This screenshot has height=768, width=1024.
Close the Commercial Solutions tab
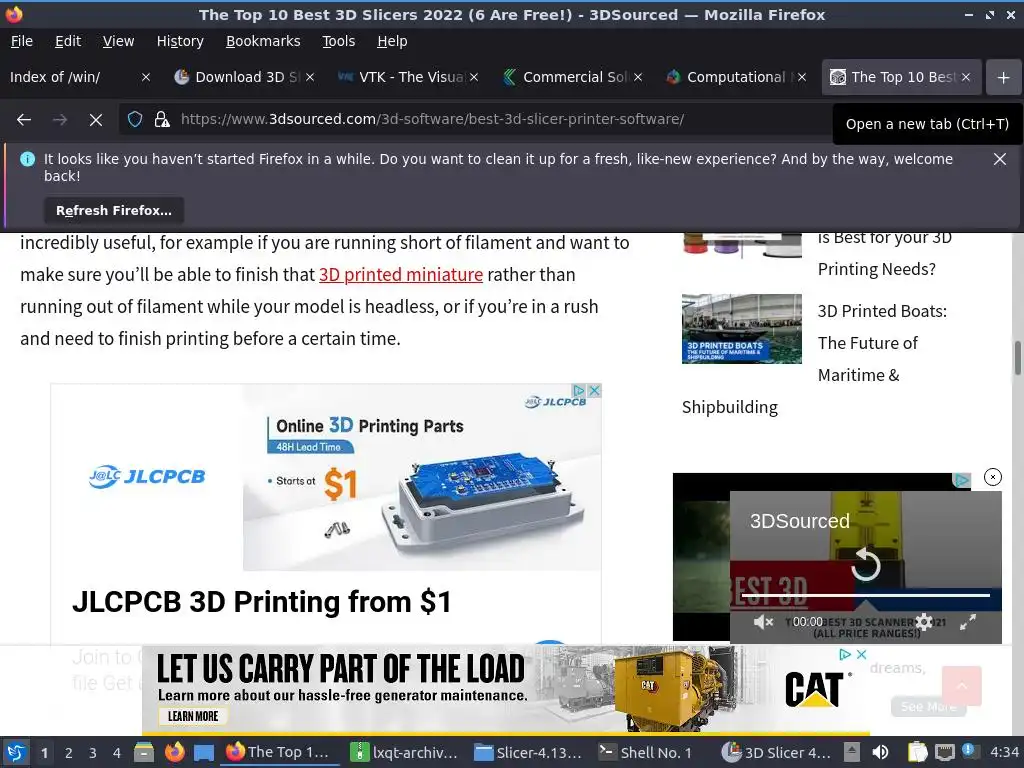pos(638,77)
